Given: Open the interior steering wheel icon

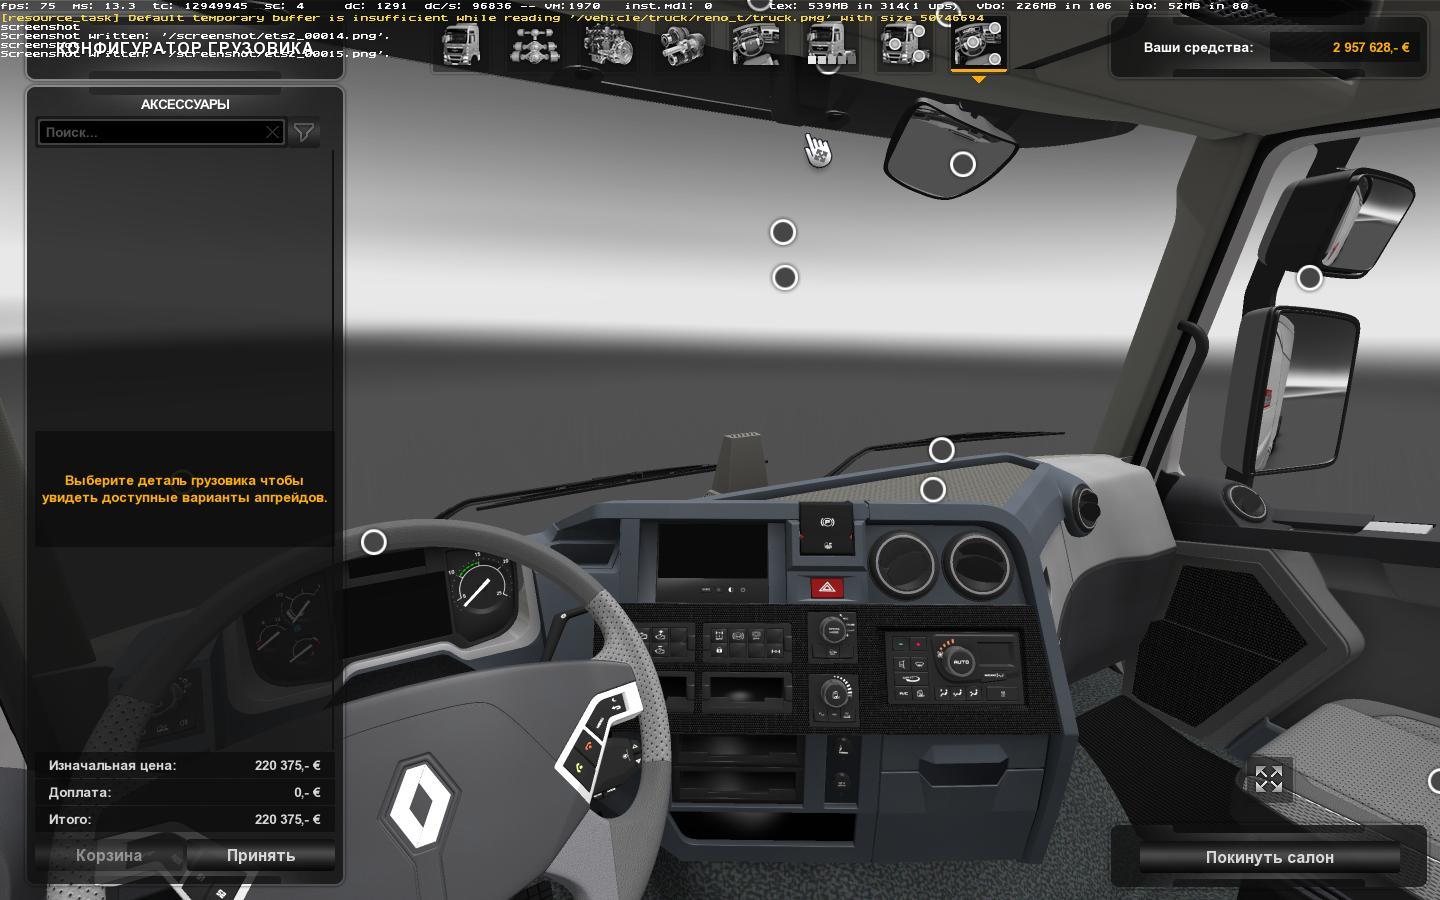Looking at the screenshot, I should pos(756,46).
